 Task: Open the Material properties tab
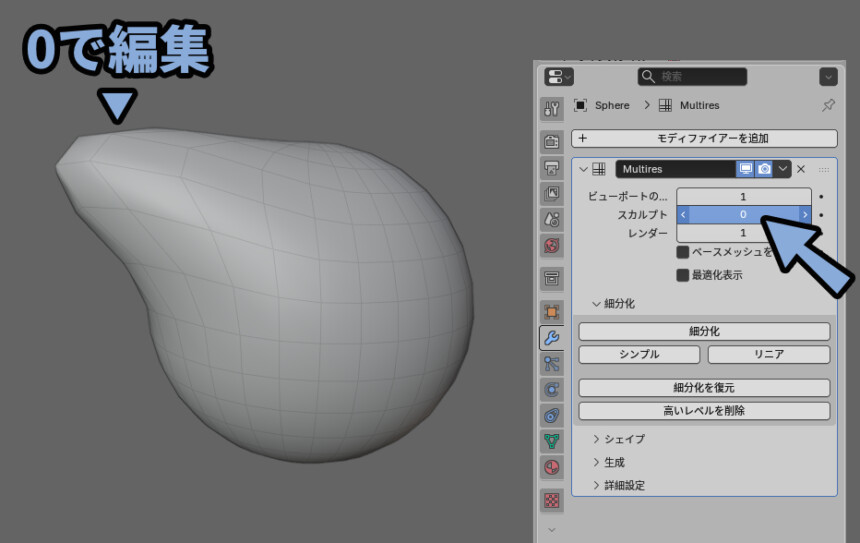tap(552, 467)
